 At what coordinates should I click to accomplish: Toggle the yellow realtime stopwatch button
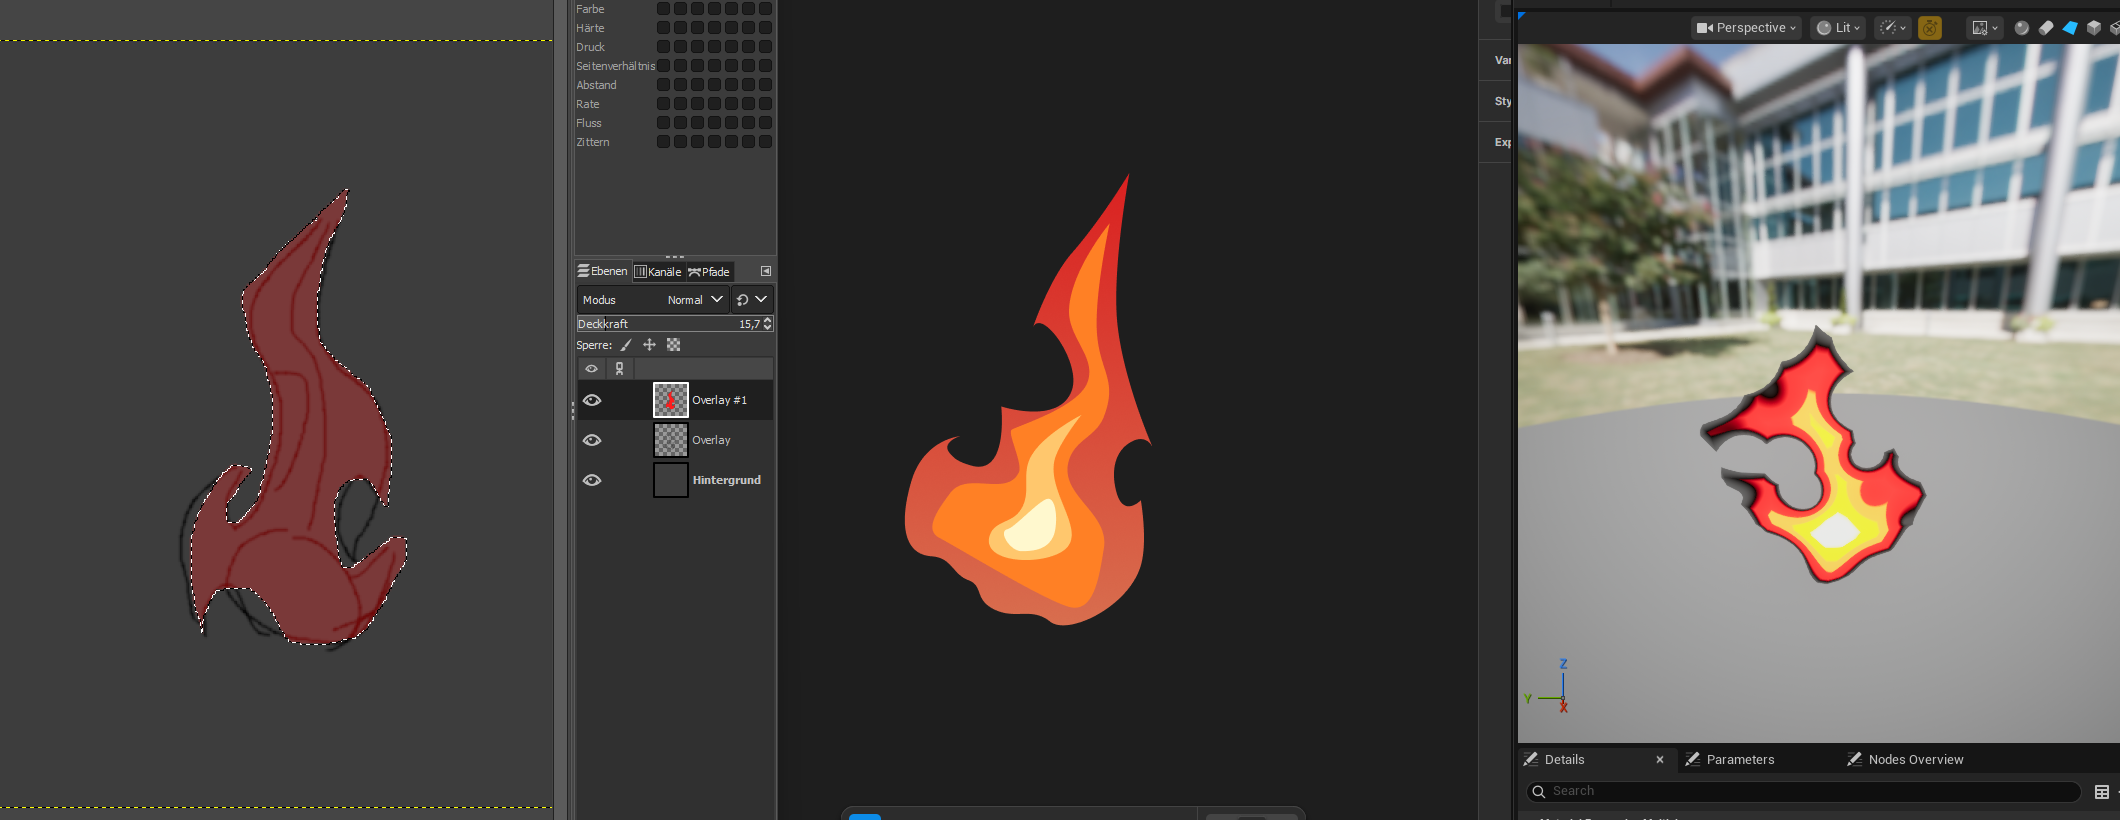(1930, 28)
